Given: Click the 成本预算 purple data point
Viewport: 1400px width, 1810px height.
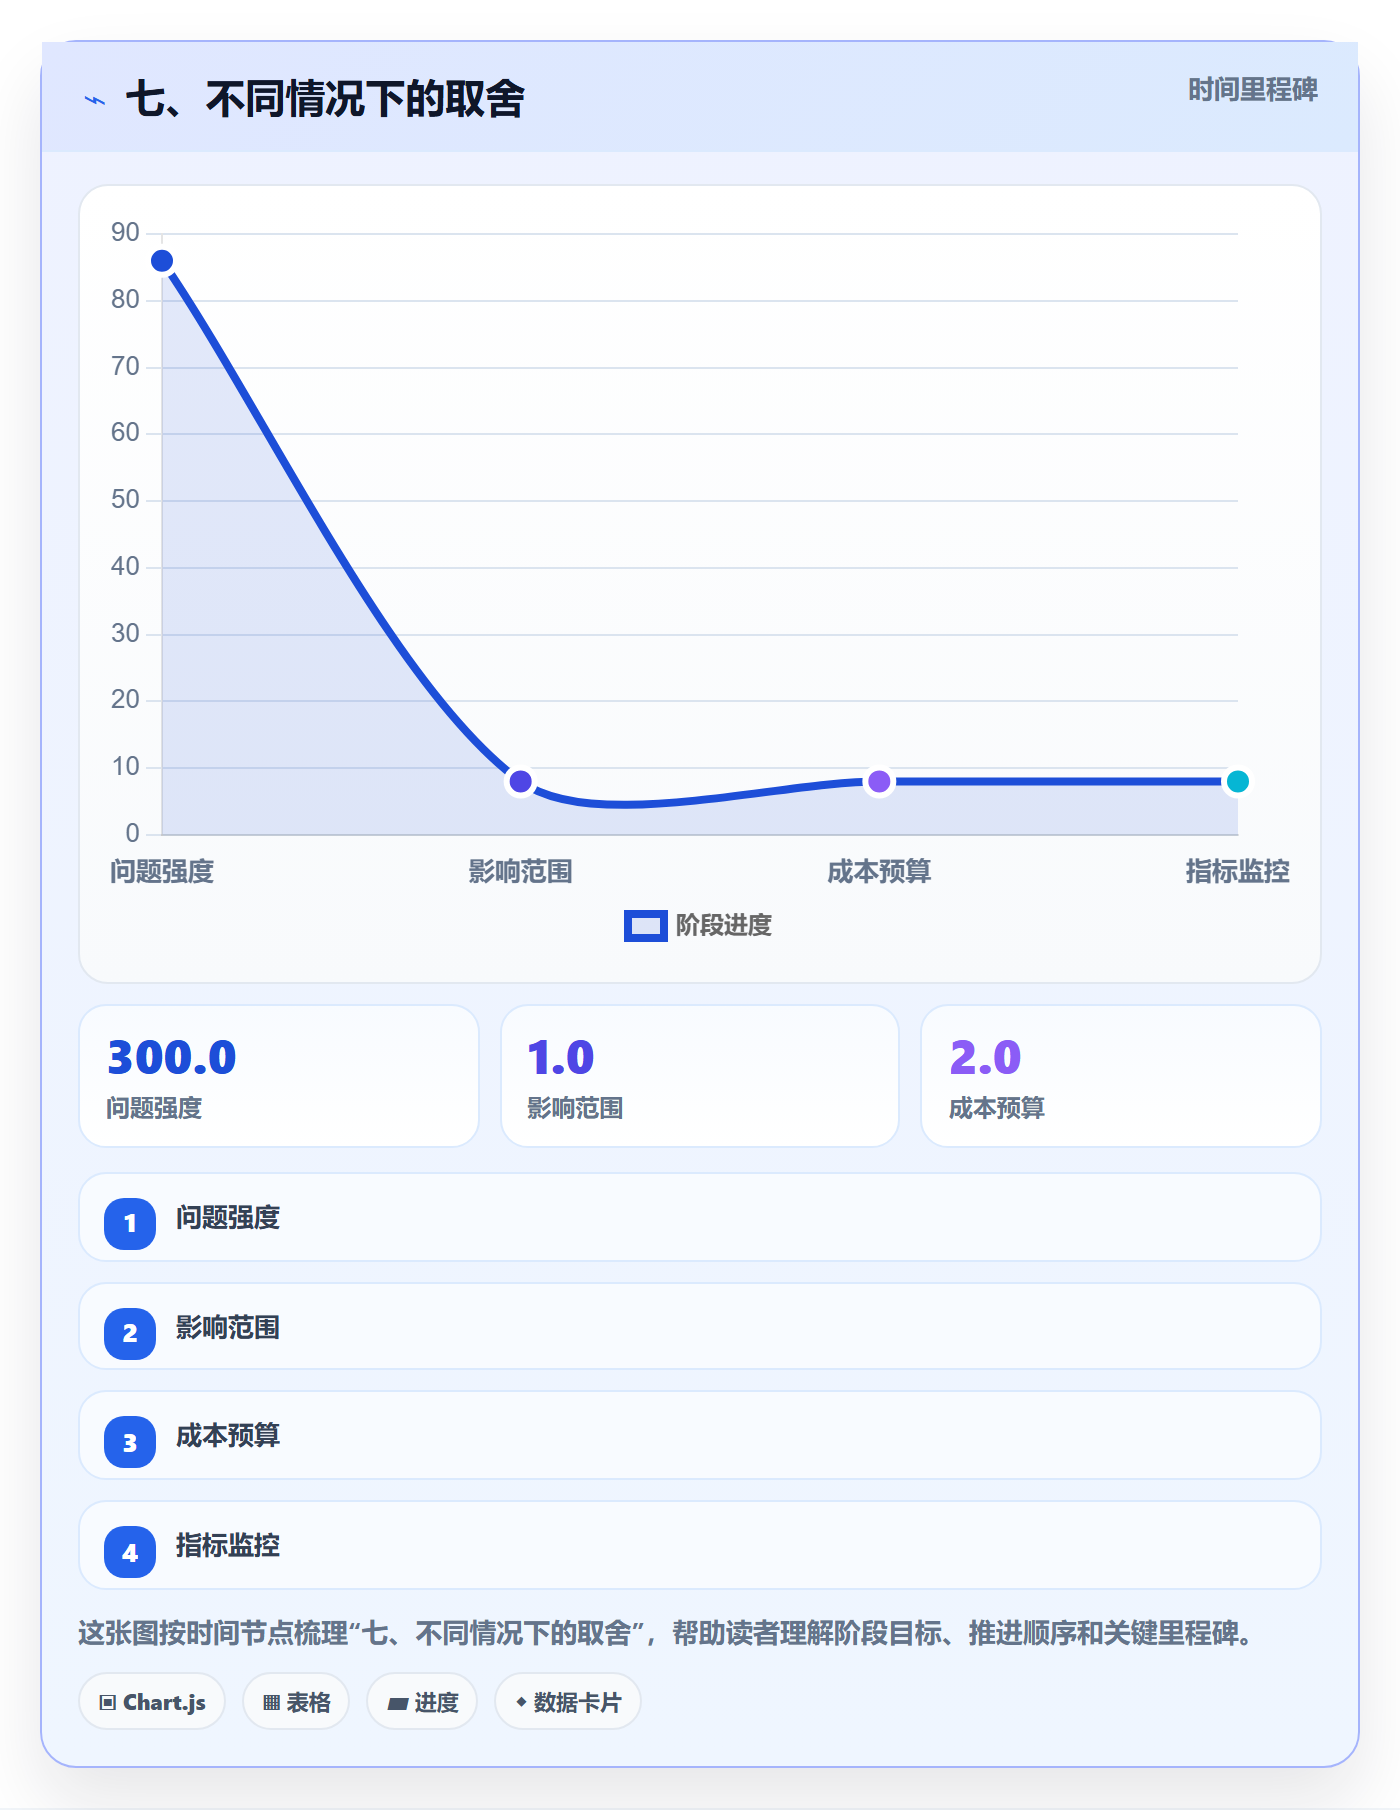Looking at the screenshot, I should tap(879, 781).
